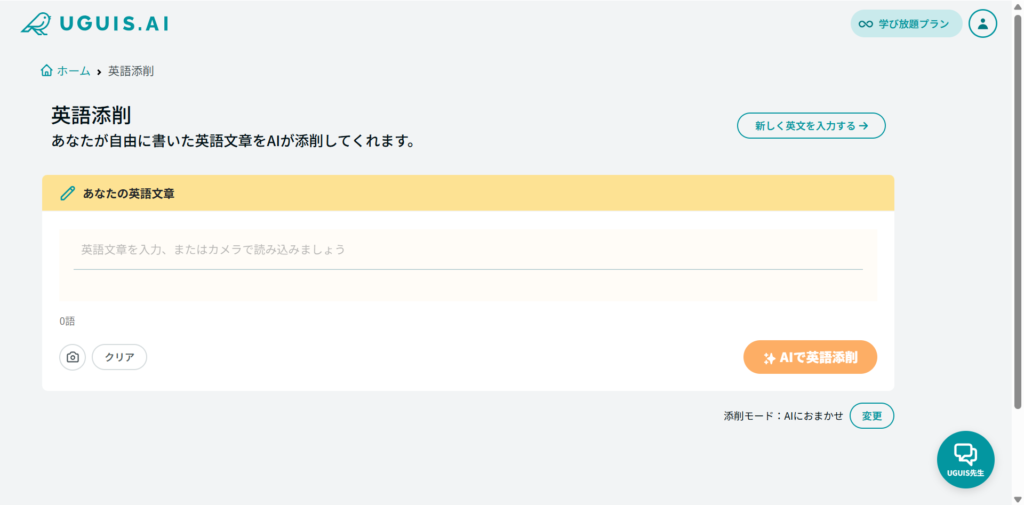Go to ホーム via the breadcrumb link

coord(73,71)
